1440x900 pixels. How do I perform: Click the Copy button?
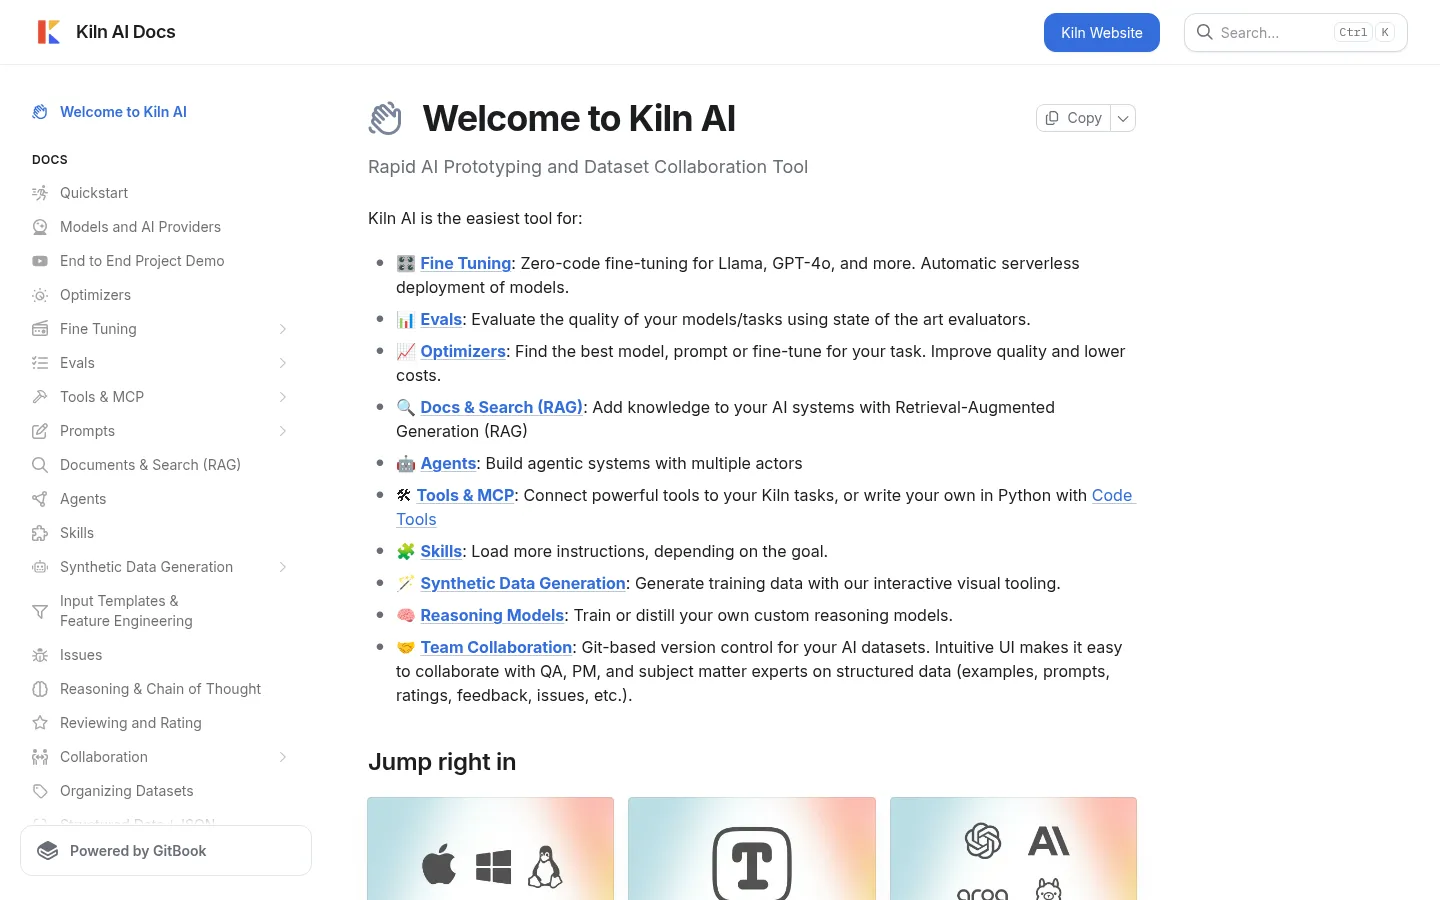click(1074, 118)
